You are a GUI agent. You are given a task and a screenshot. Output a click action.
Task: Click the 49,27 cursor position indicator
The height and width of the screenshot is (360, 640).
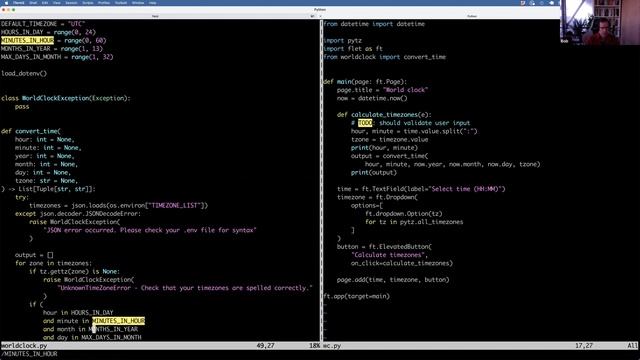[x=265, y=346]
